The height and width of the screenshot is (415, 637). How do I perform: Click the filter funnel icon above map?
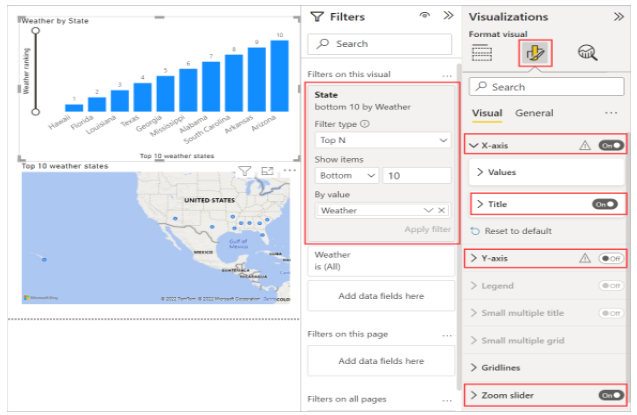(x=245, y=171)
